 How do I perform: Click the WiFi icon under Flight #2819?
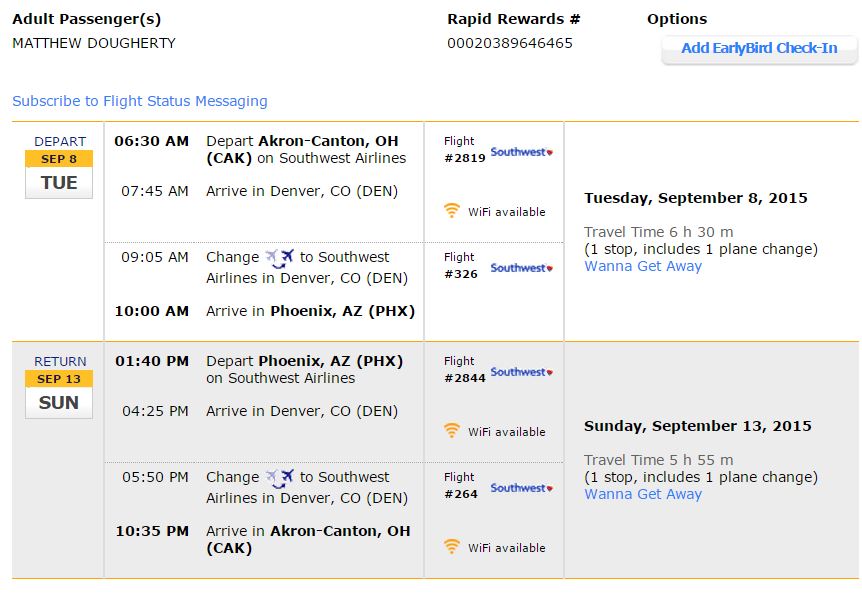pos(452,211)
